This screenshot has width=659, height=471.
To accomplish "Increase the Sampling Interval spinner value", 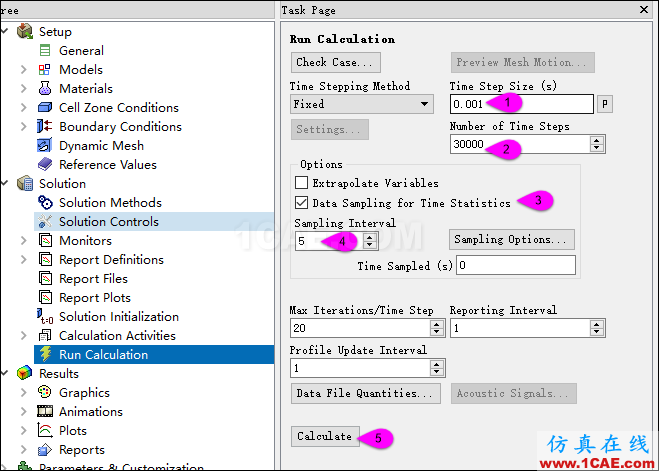I will [369, 237].
